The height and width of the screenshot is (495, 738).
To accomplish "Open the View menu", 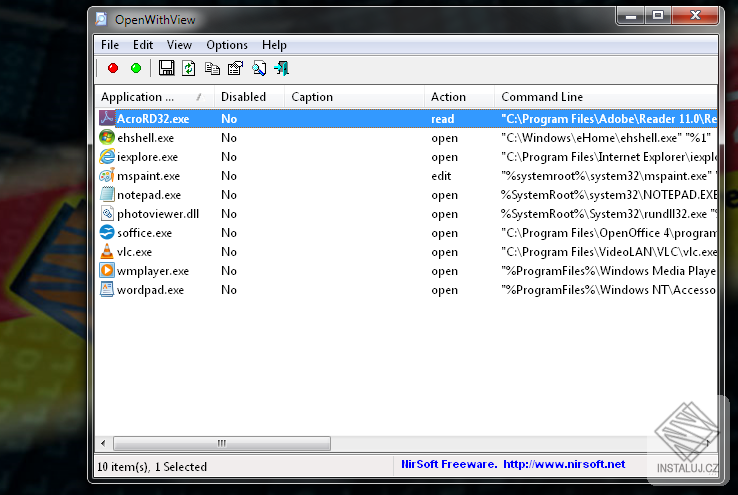I will point(179,45).
